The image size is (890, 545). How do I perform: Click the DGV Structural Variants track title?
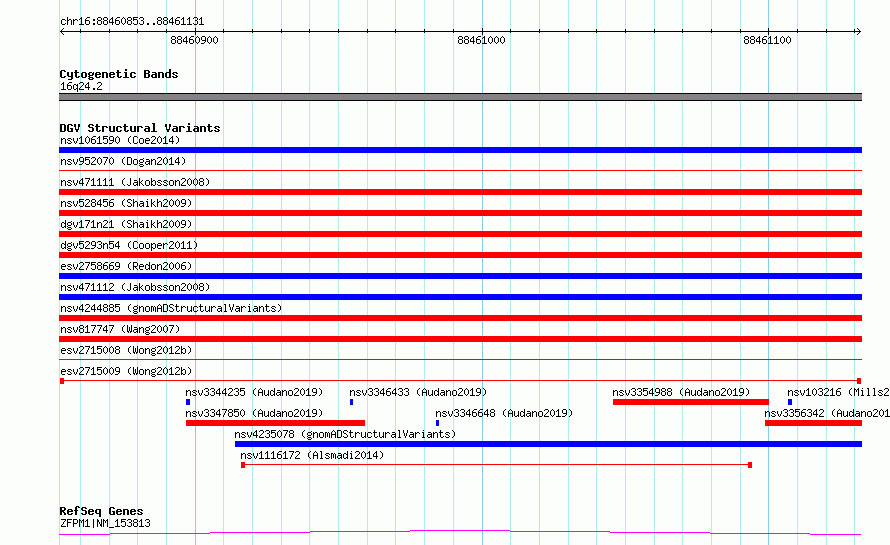click(x=140, y=128)
